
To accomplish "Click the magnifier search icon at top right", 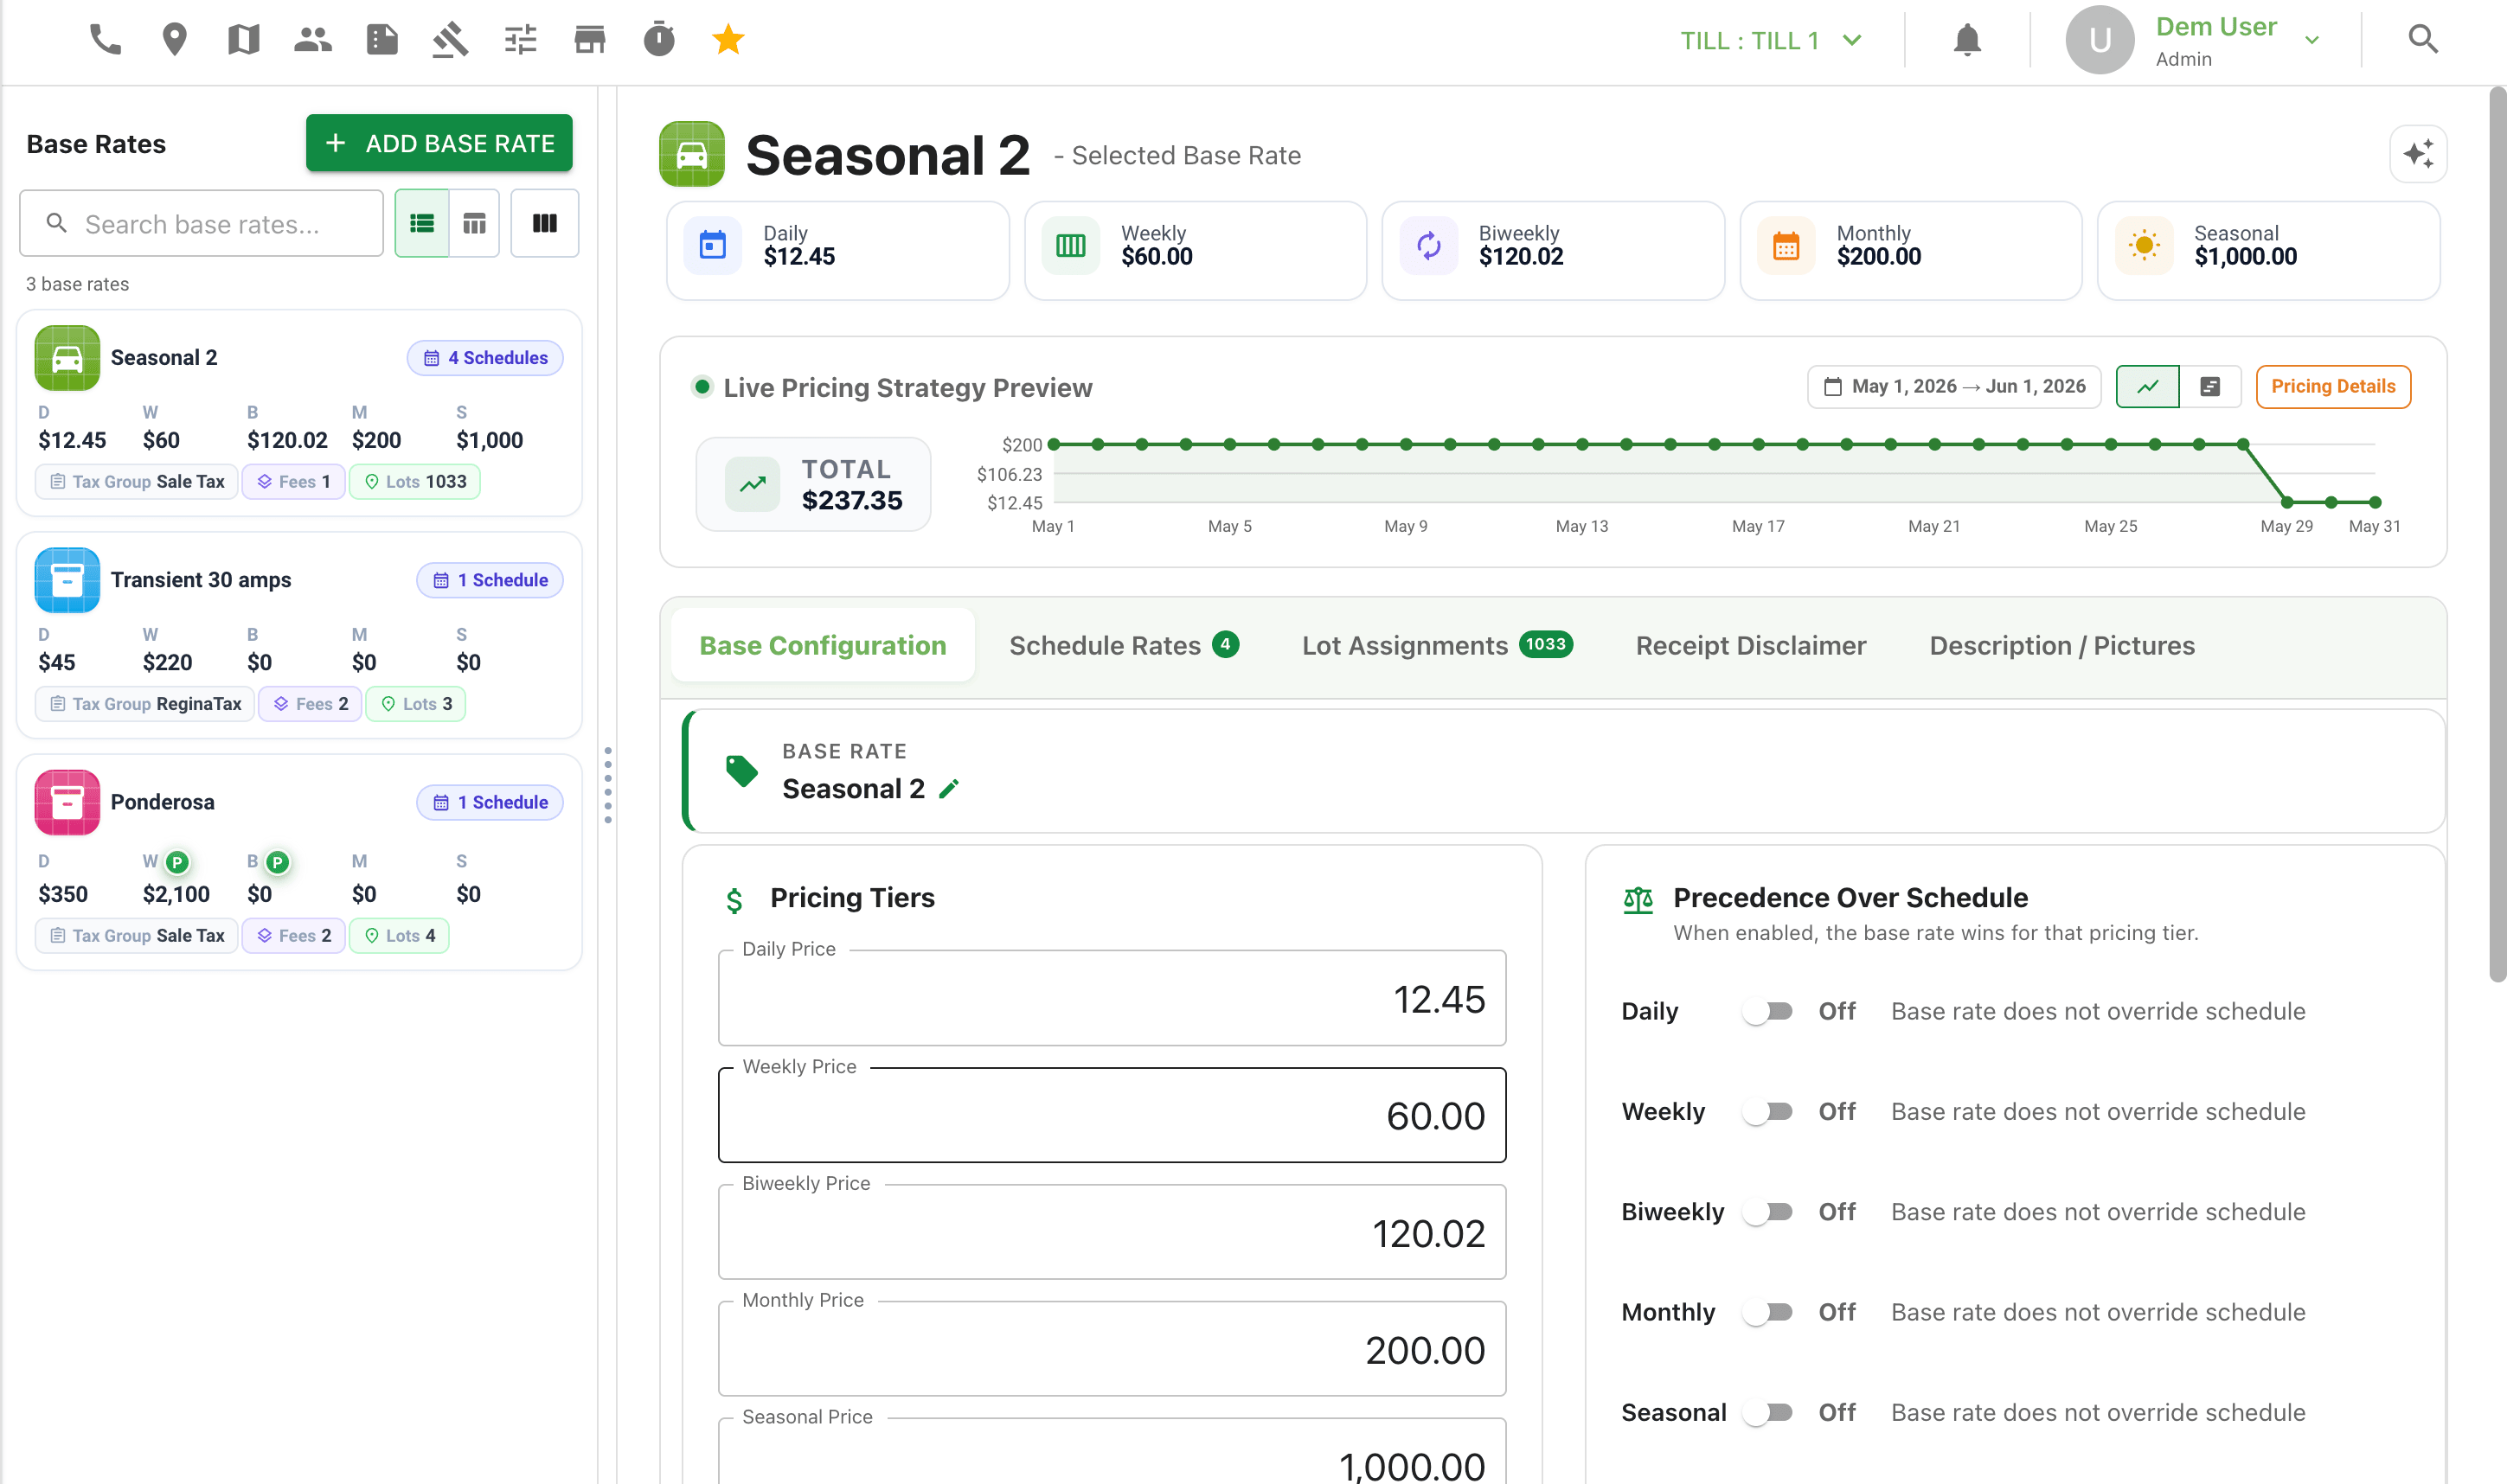I will pyautogui.click(x=2423, y=40).
